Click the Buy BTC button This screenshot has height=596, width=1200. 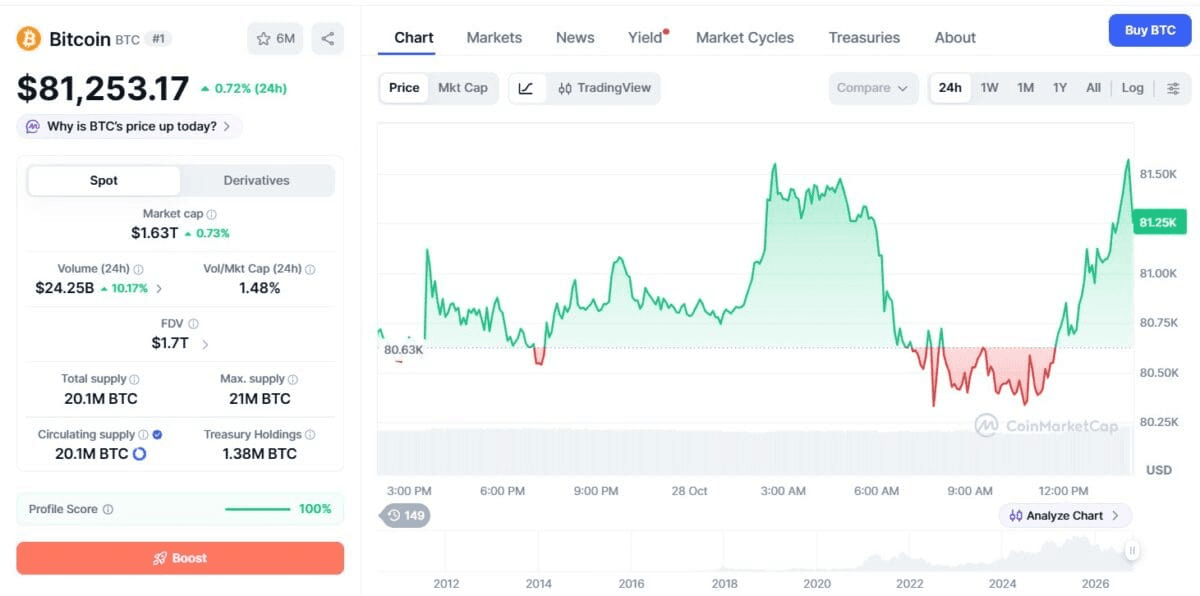(1150, 31)
